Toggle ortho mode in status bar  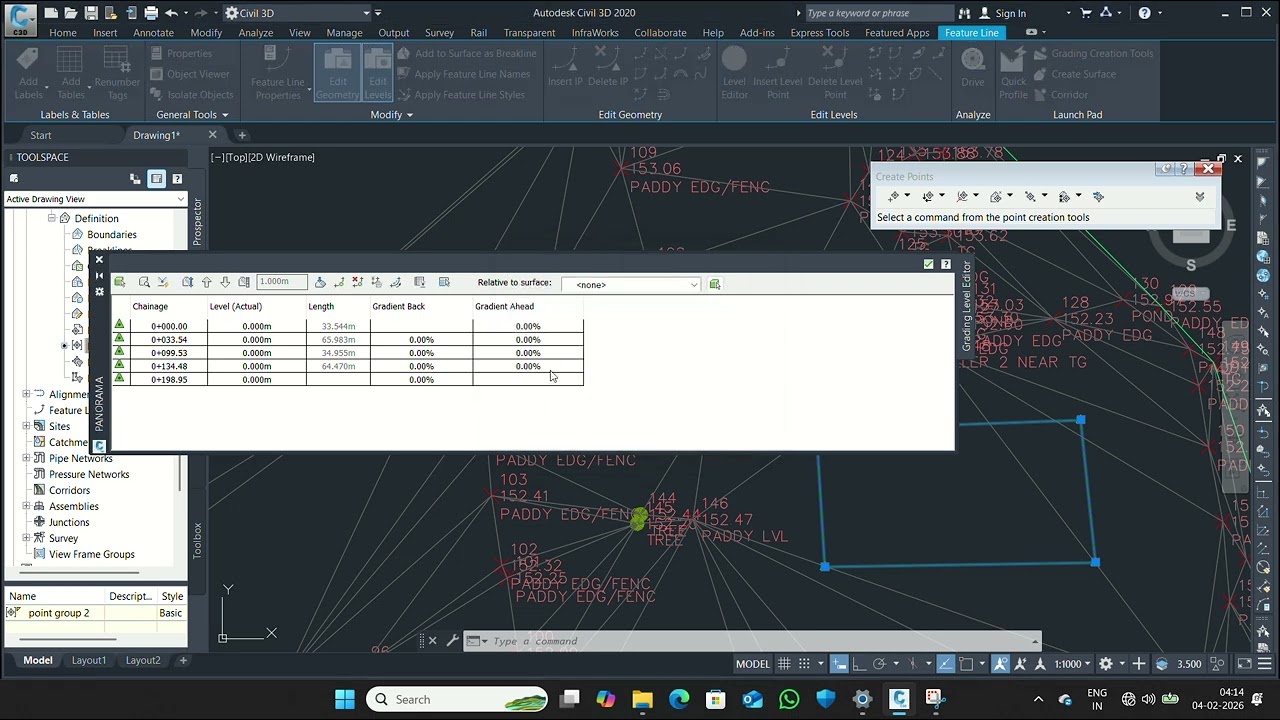pos(860,663)
